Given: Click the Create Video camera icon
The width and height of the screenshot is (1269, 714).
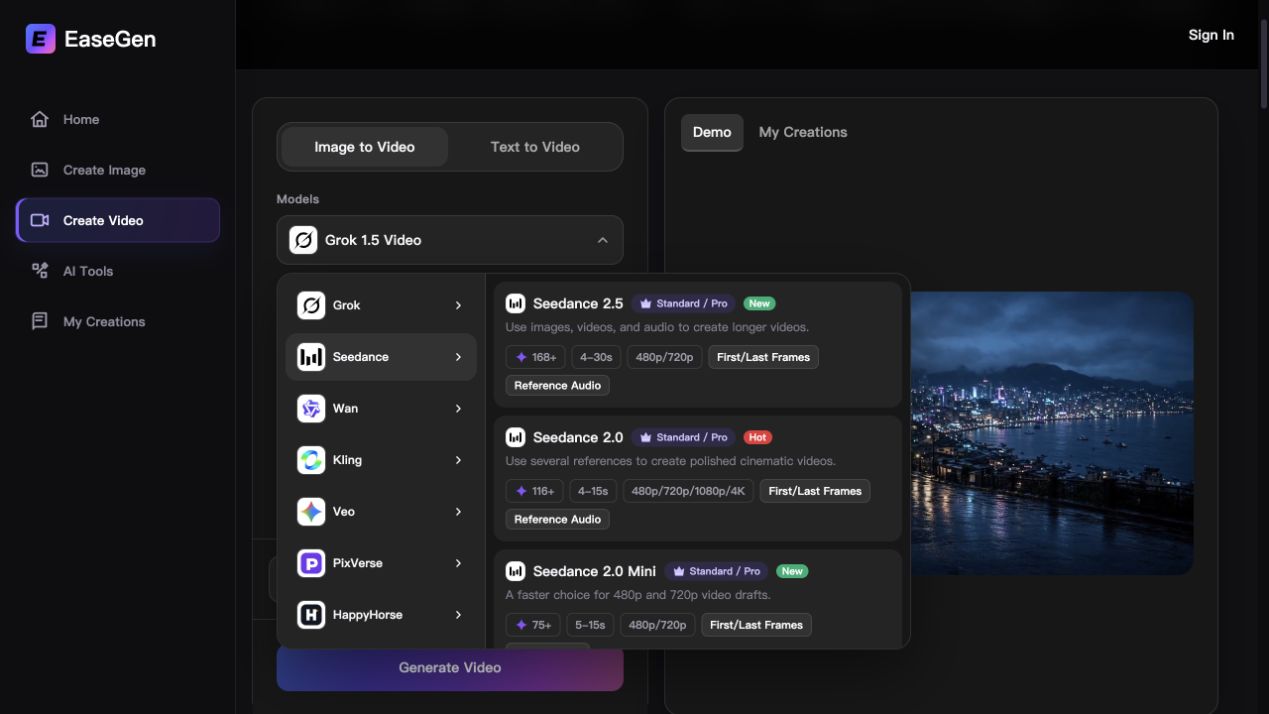Looking at the screenshot, I should (x=40, y=220).
